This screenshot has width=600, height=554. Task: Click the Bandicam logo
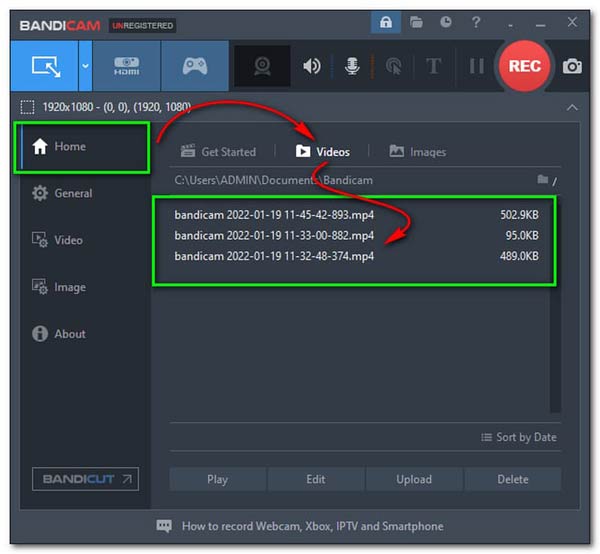coord(60,26)
